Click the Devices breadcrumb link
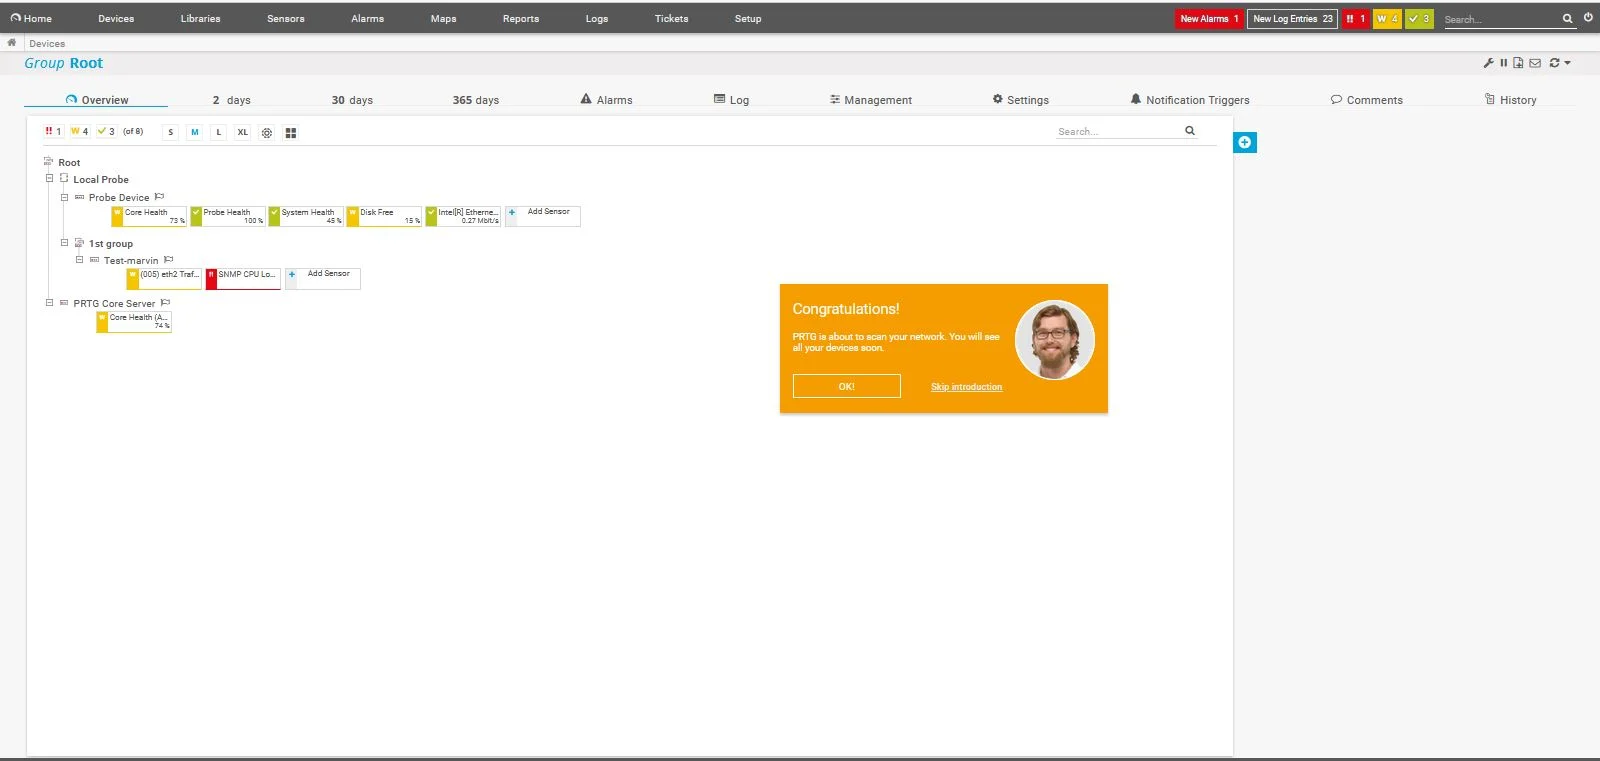The height and width of the screenshot is (761, 1600). coord(47,43)
